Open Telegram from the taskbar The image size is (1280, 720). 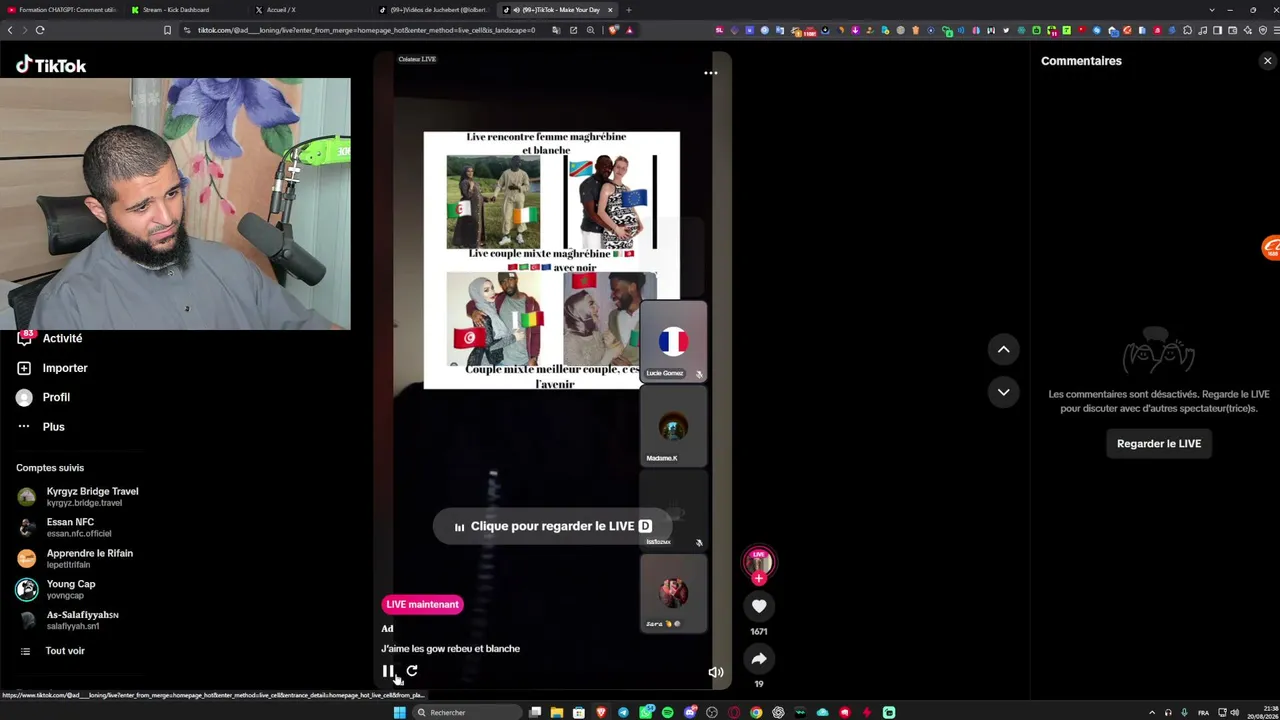(623, 712)
